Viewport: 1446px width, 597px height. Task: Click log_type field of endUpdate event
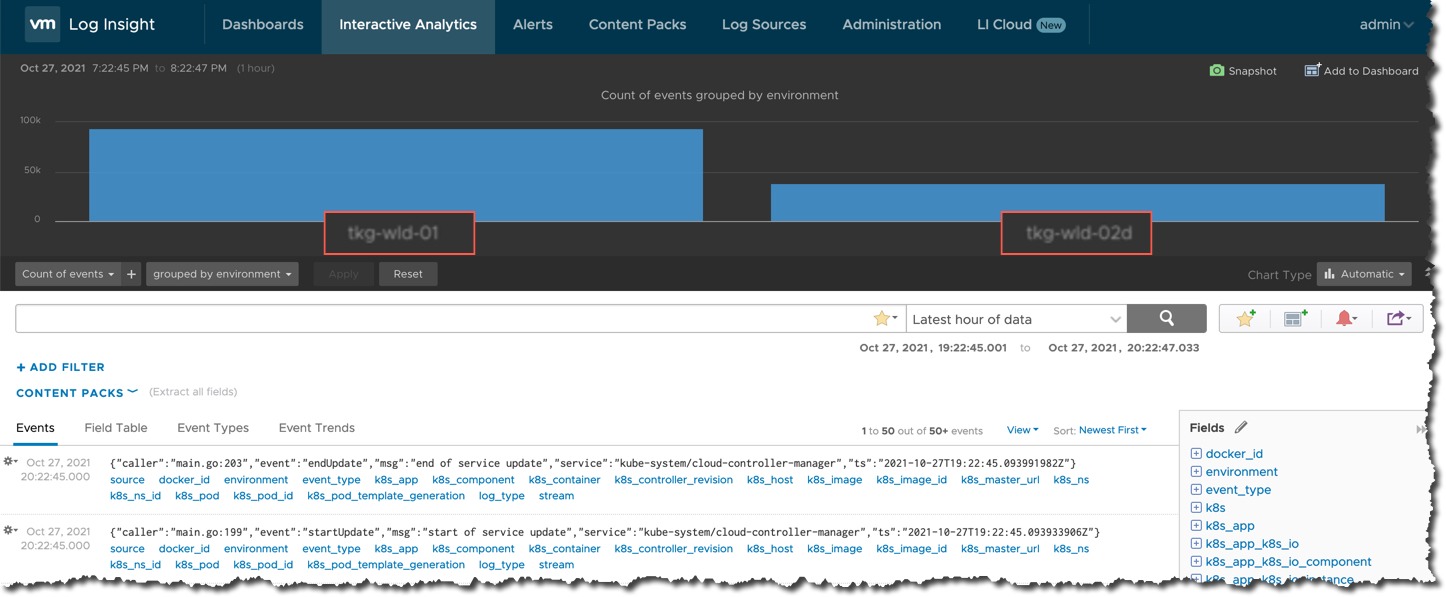(502, 496)
